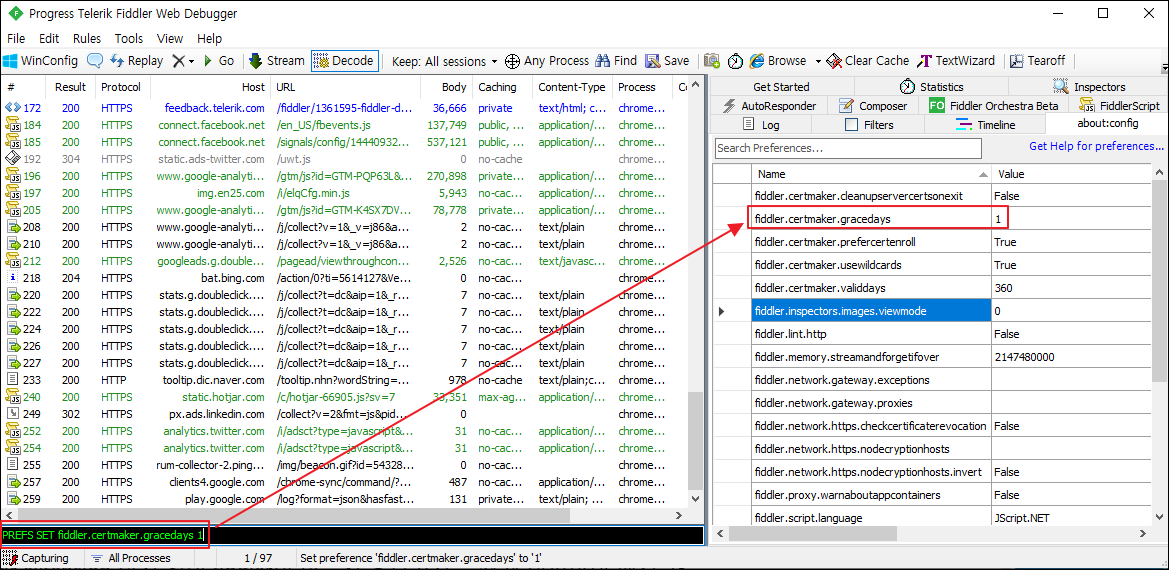Open Find with the binoculars icon
The width and height of the screenshot is (1169, 570).
tap(616, 61)
